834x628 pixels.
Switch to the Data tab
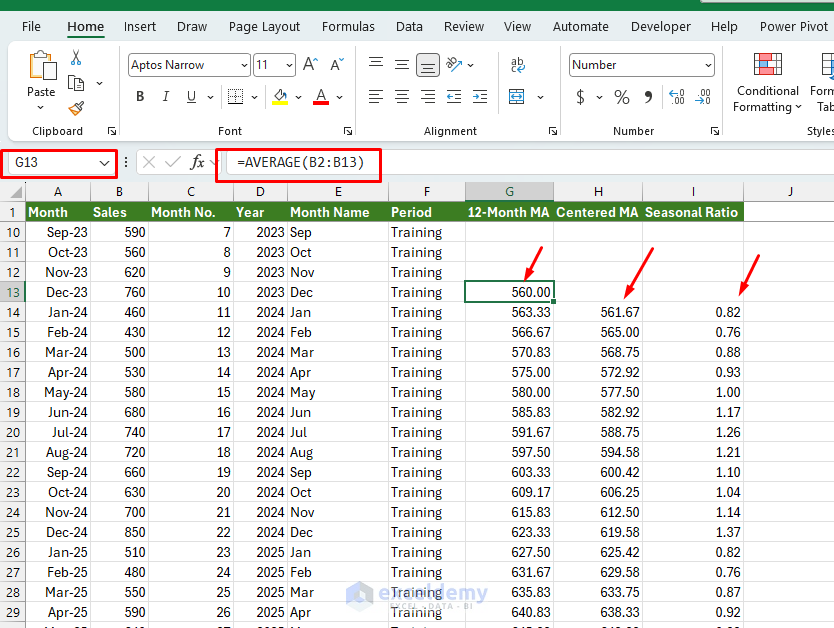(x=409, y=27)
